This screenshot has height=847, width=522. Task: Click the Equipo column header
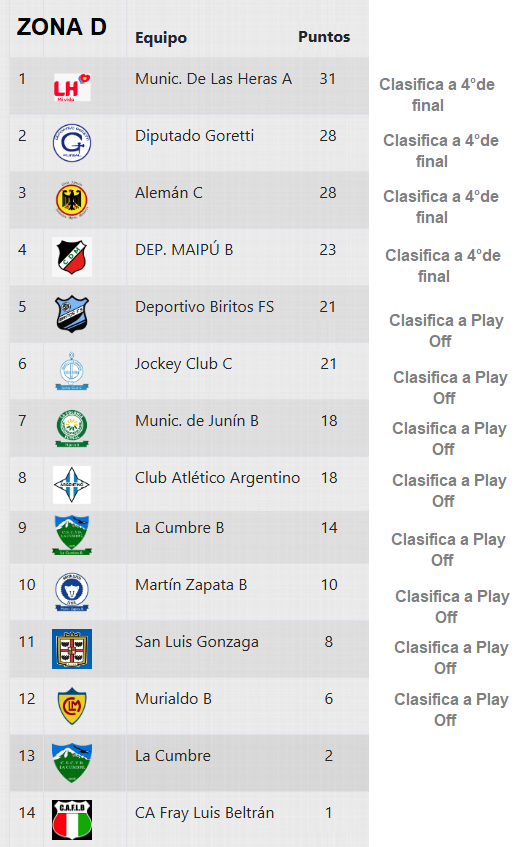(x=161, y=38)
